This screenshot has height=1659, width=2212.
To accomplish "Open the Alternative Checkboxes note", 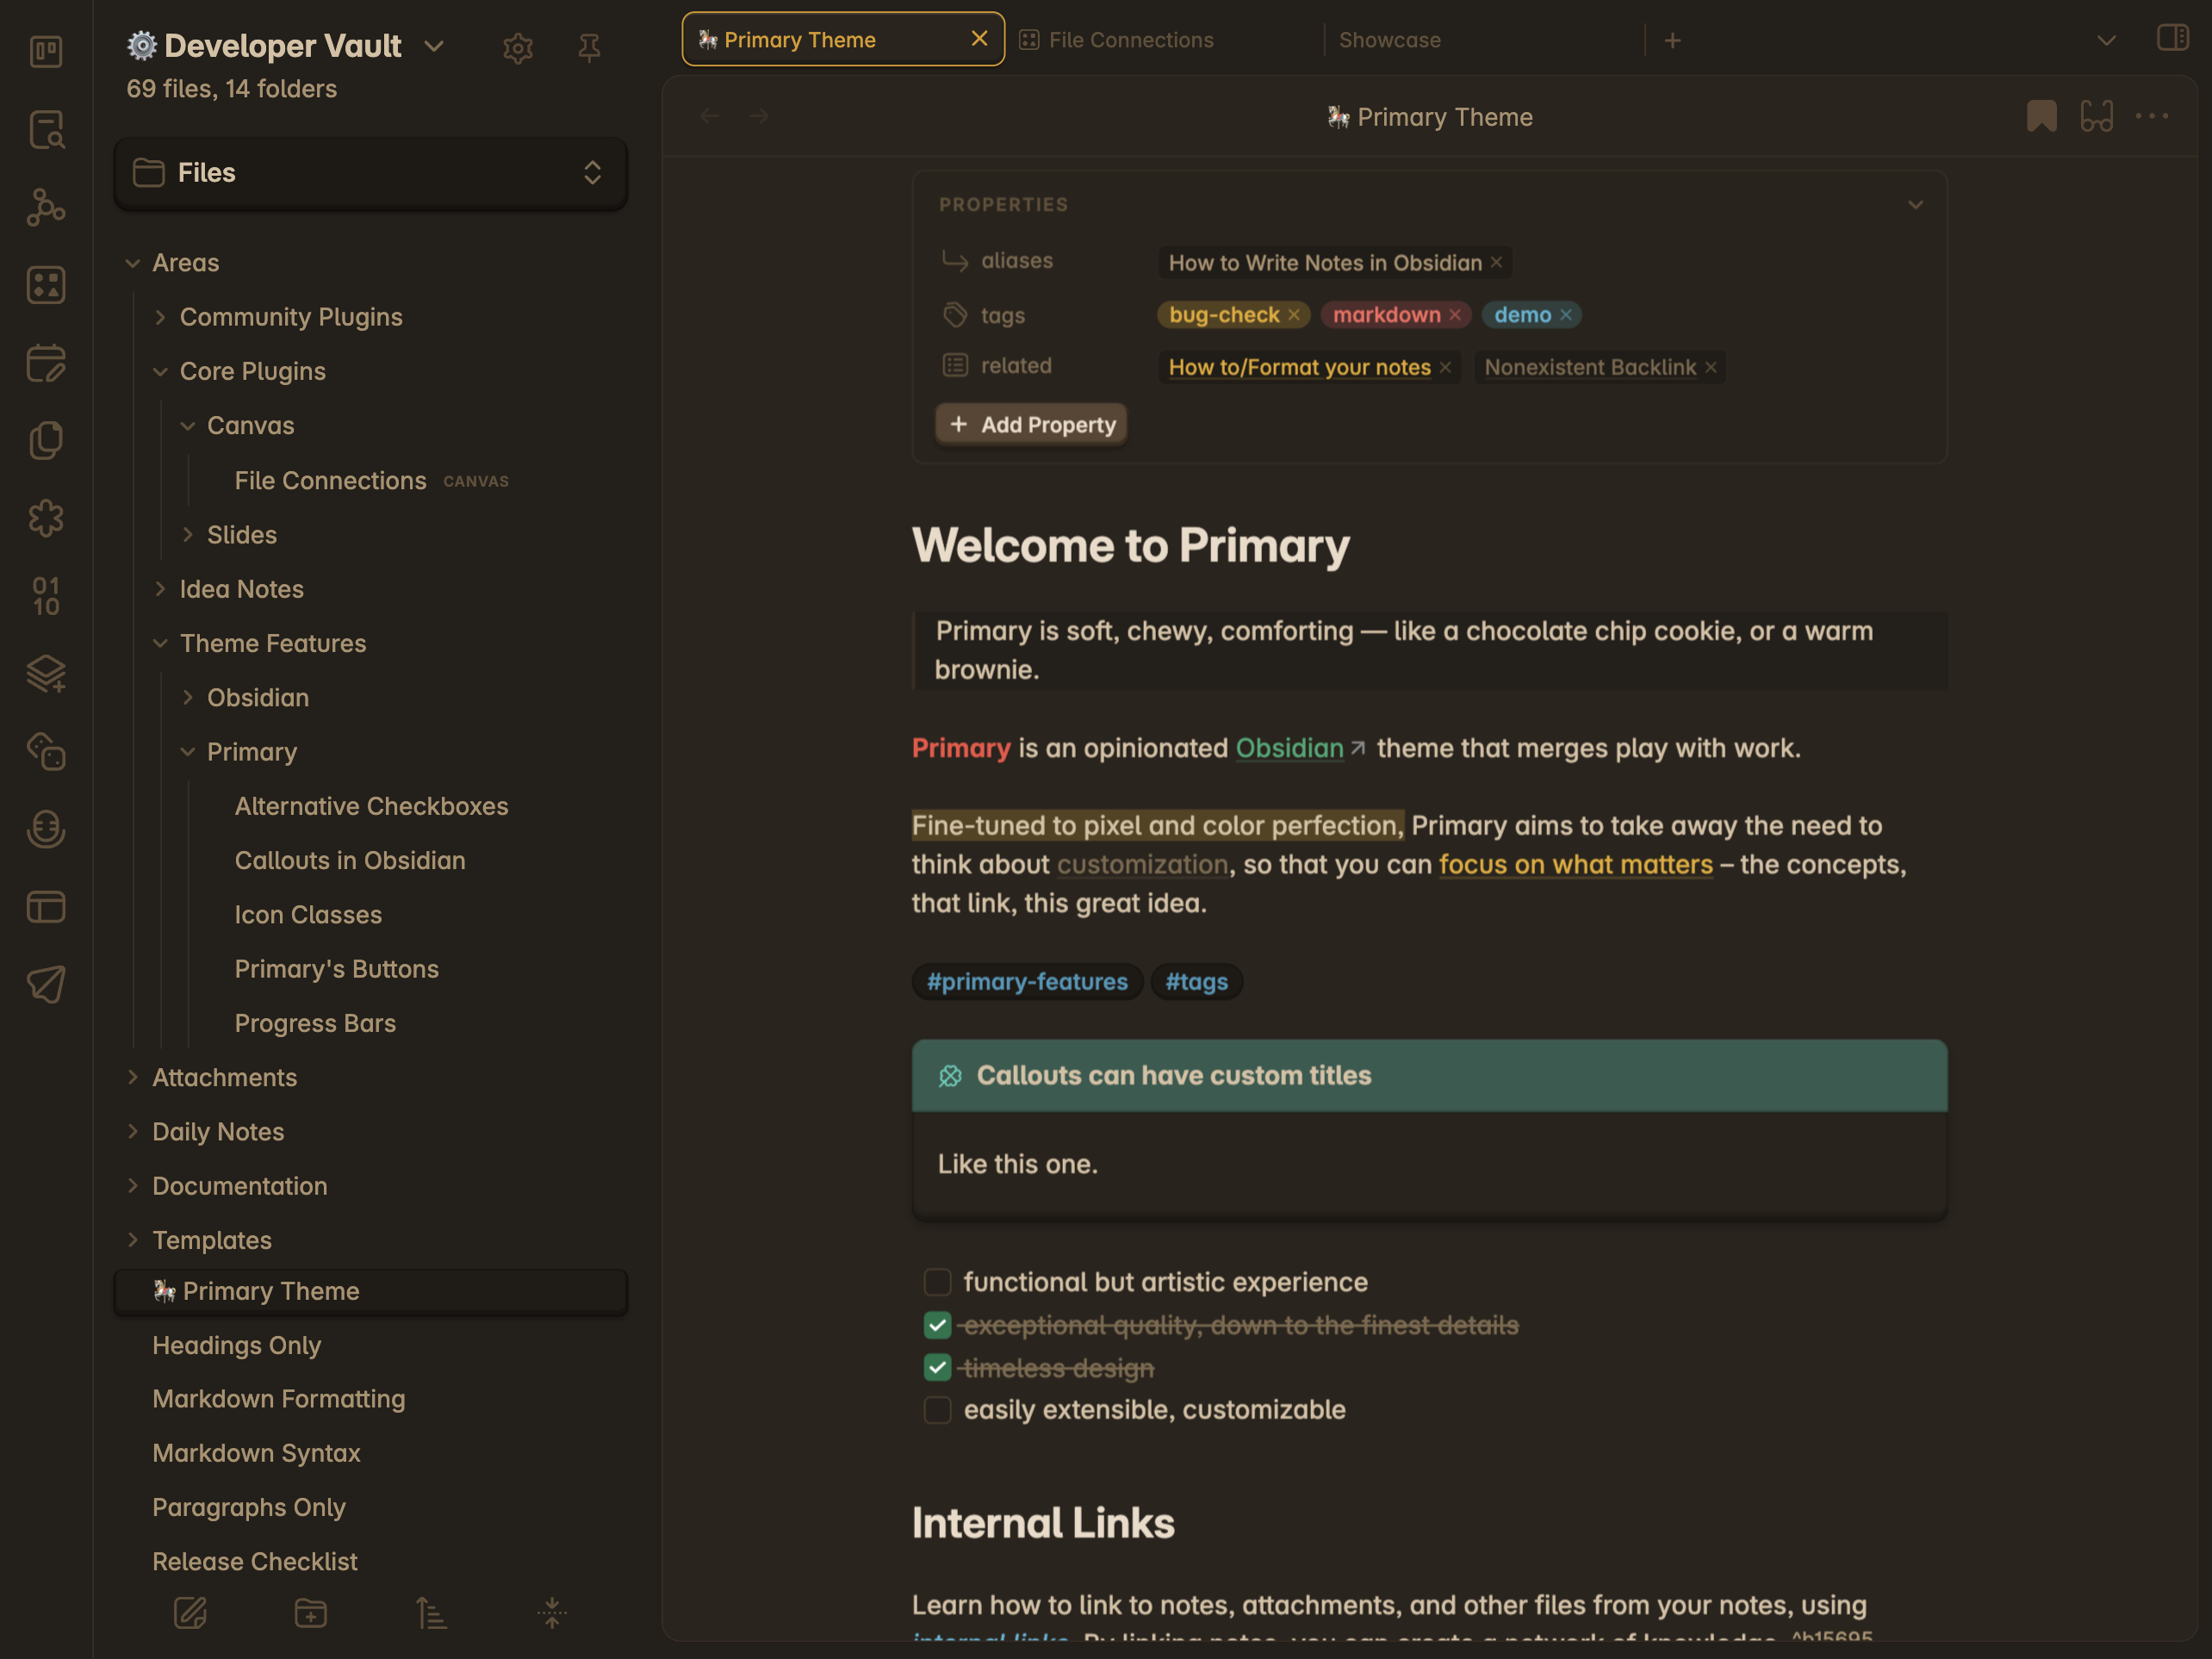I will (371, 806).
